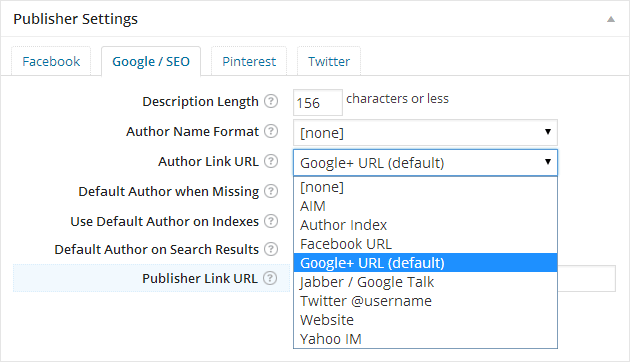The width and height of the screenshot is (630, 362).
Task: Choose AIM in the dropdown list
Action: point(425,206)
